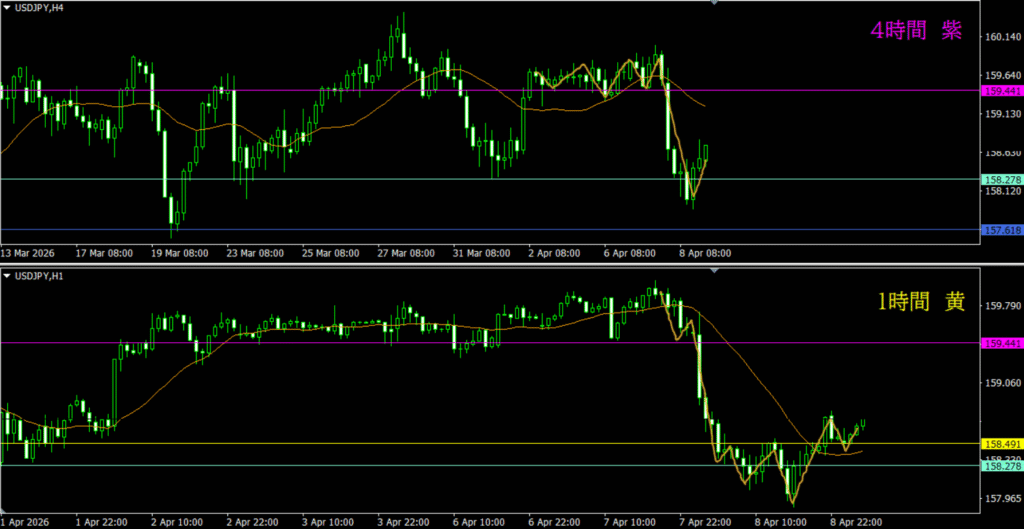This screenshot has width=1024, height=529.
Task: Click the chart shift triangle atop the H1 chart
Action: (714, 272)
